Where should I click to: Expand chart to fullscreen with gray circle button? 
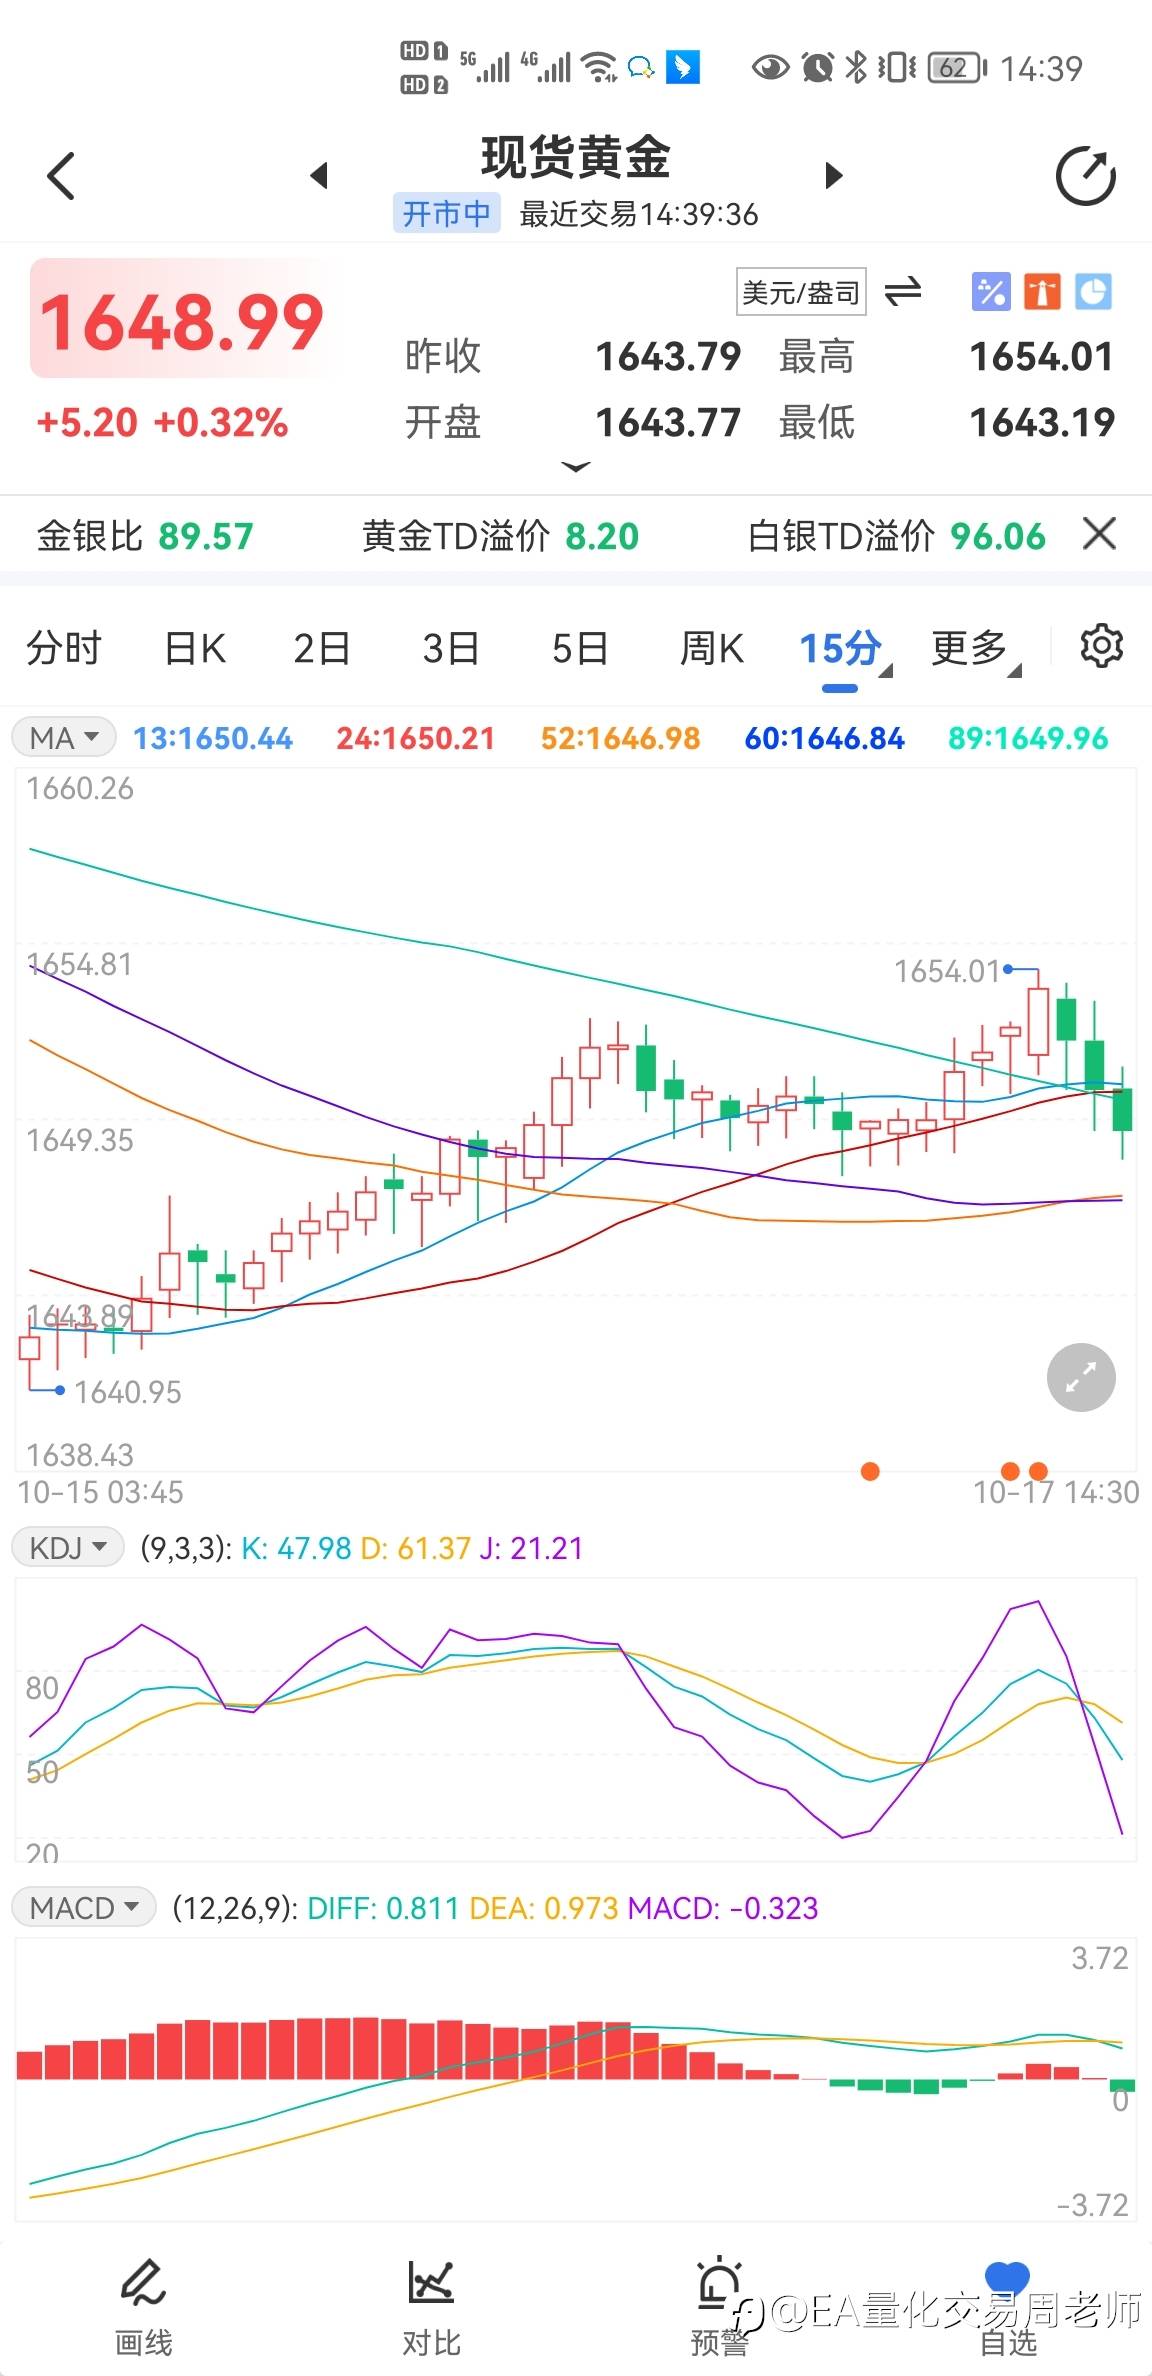1081,1377
